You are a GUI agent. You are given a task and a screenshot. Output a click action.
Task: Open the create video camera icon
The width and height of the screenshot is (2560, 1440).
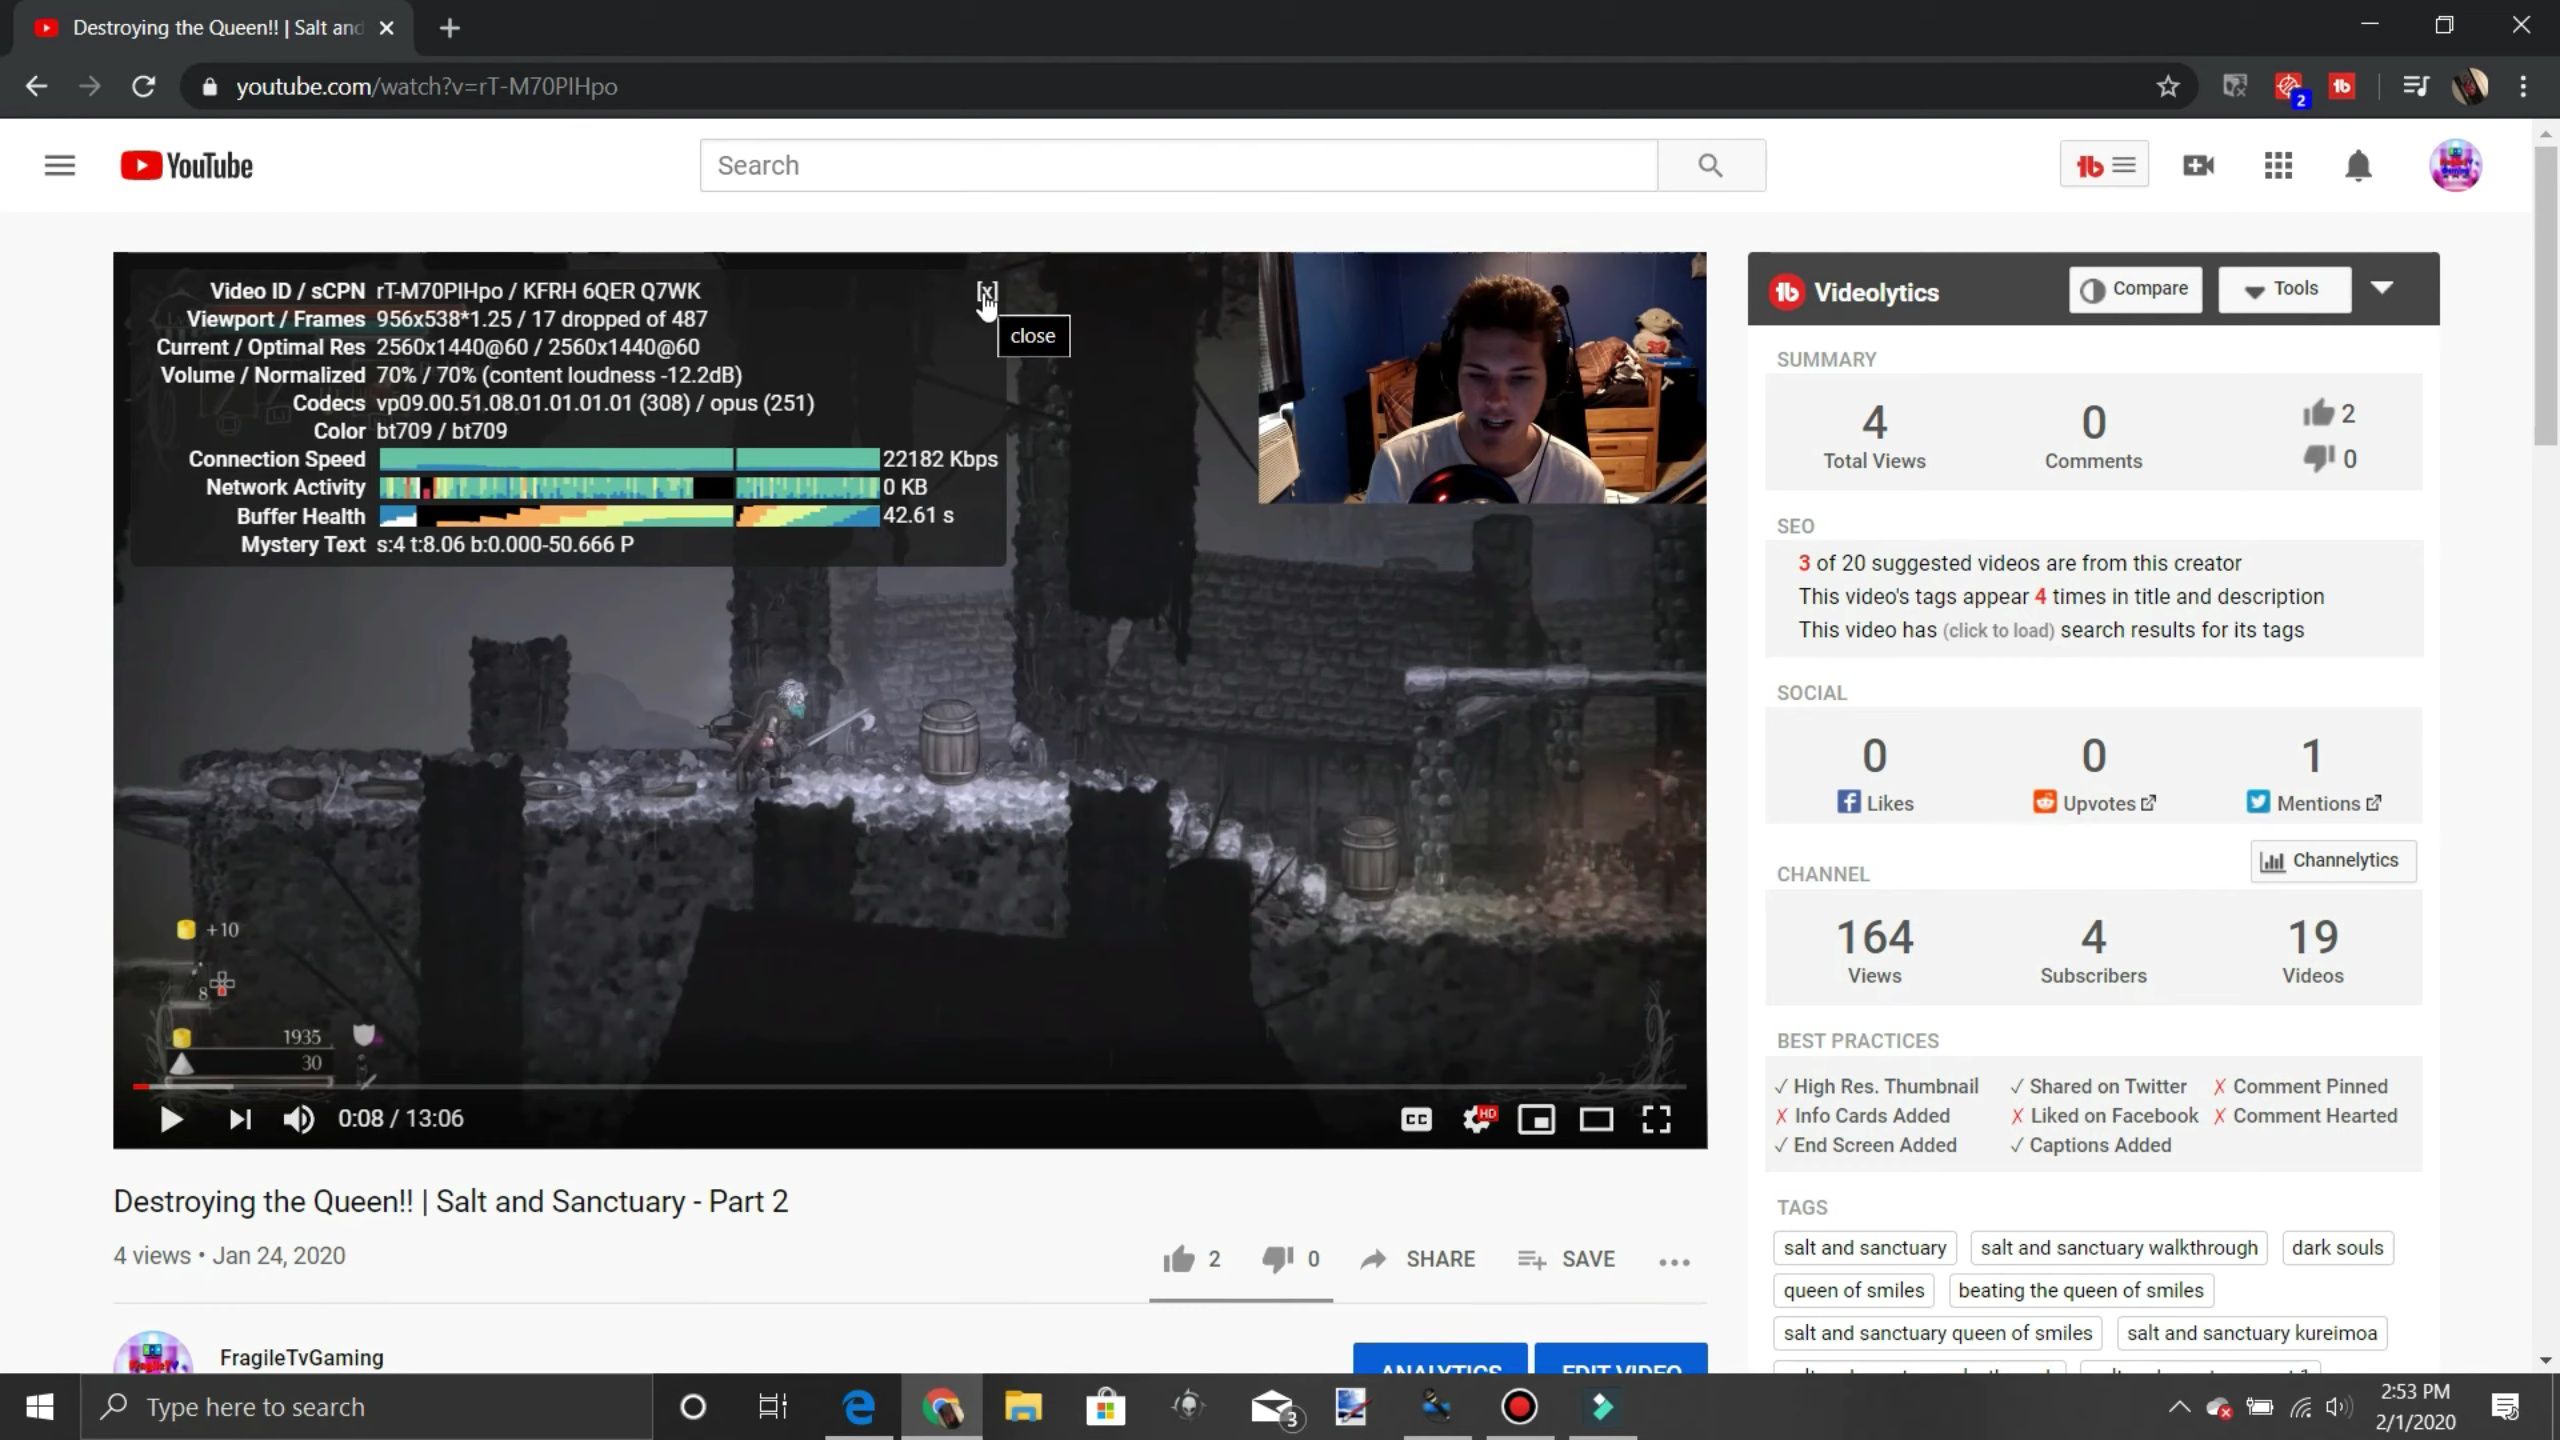pos(2198,165)
